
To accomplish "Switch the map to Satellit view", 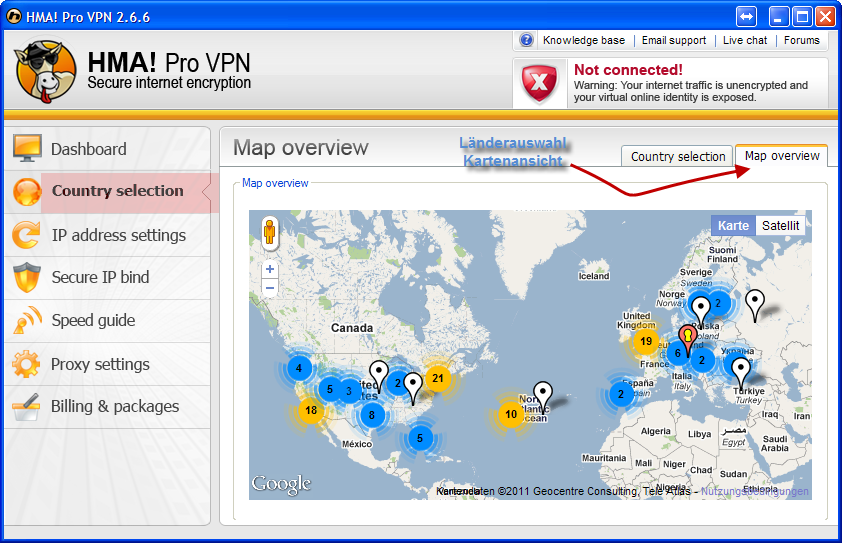I will point(780,226).
